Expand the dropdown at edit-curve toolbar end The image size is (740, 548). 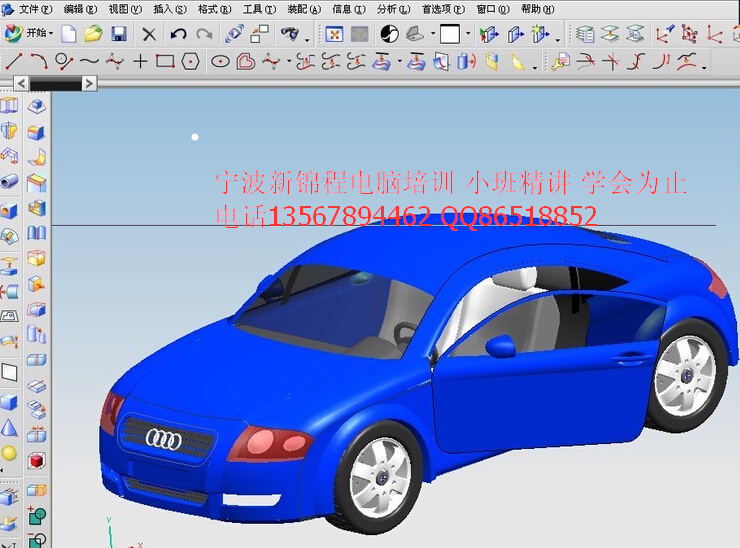[x=704, y=68]
